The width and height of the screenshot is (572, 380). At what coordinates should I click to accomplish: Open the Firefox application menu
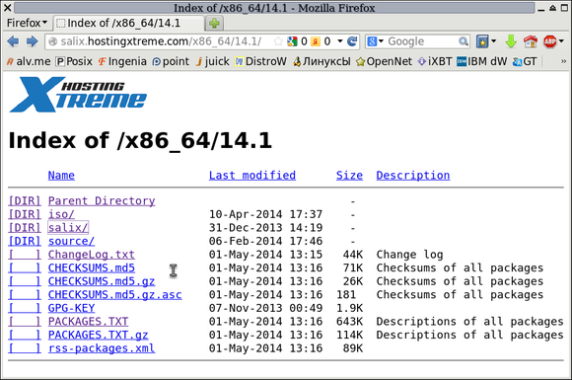(x=27, y=23)
